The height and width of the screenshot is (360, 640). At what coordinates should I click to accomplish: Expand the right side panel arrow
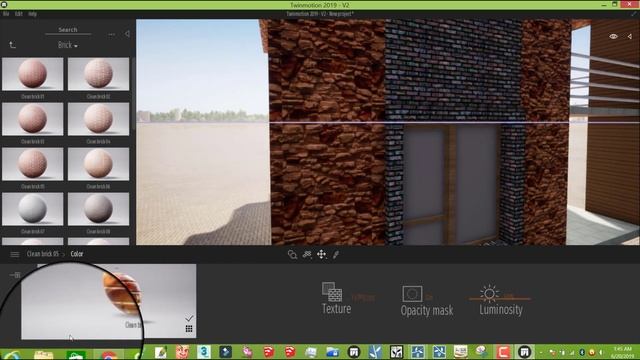(630, 36)
